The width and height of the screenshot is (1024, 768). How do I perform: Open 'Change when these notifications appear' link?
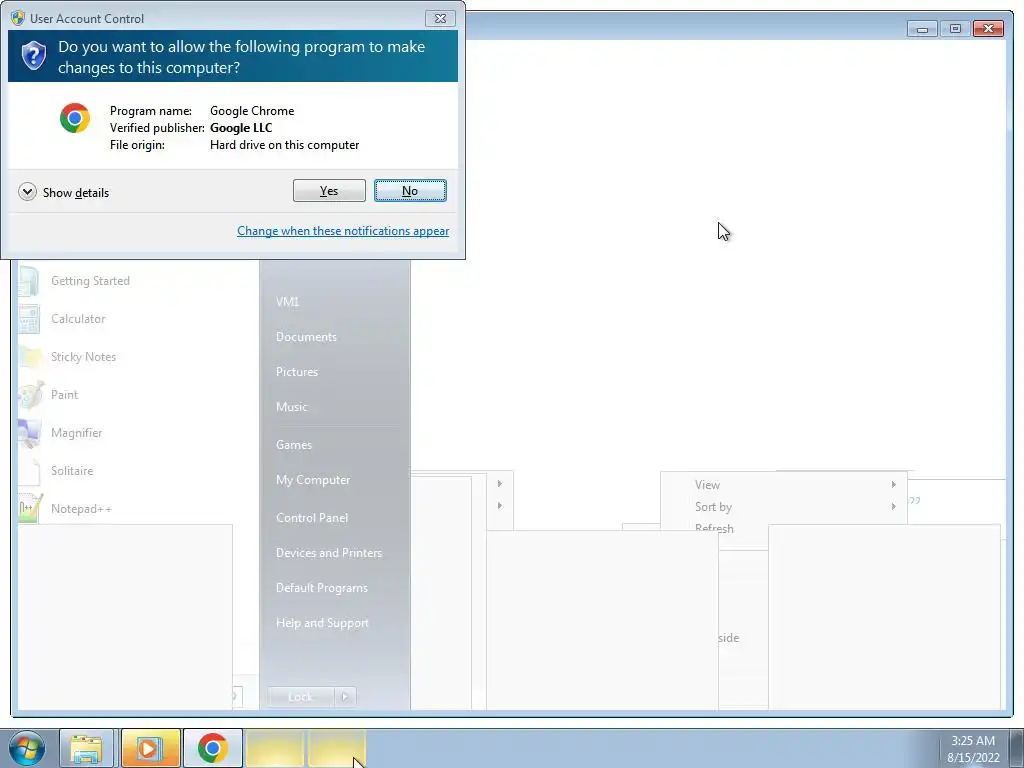343,231
